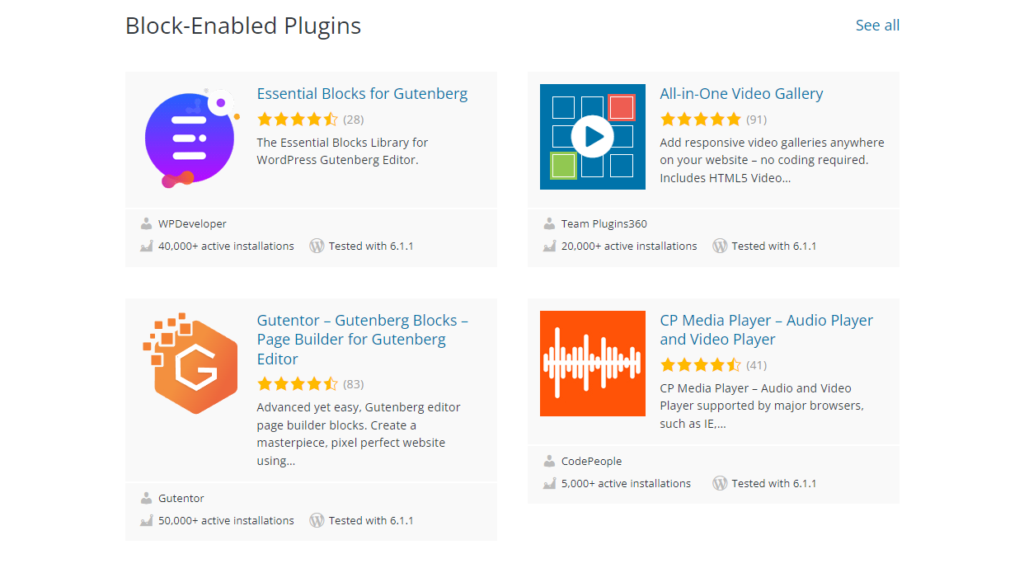Click the orange Gutentor hexagon logo

coord(190,363)
